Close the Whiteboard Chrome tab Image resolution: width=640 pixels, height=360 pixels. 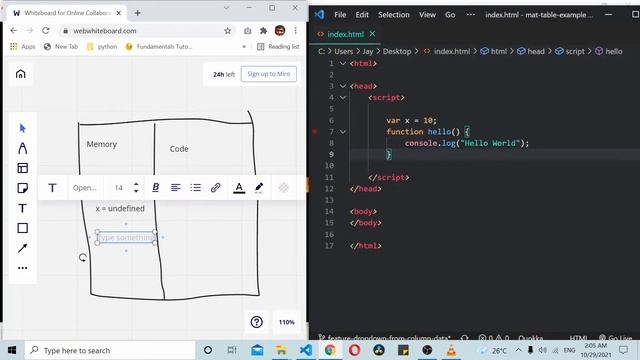click(x=119, y=13)
